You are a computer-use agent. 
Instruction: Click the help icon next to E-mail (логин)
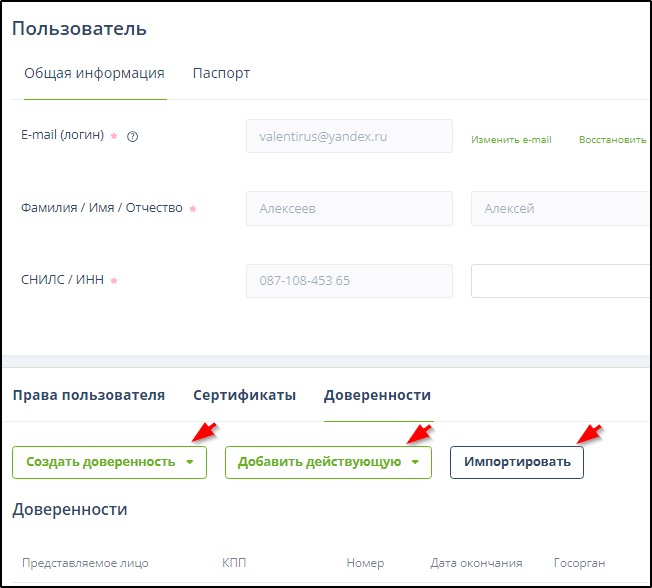[132, 137]
